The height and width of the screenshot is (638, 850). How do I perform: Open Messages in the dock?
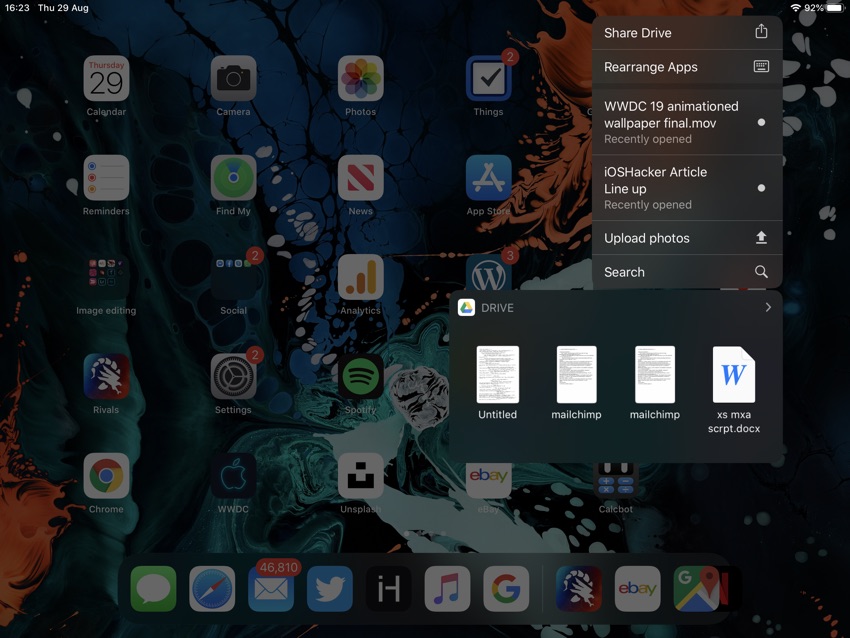point(153,589)
